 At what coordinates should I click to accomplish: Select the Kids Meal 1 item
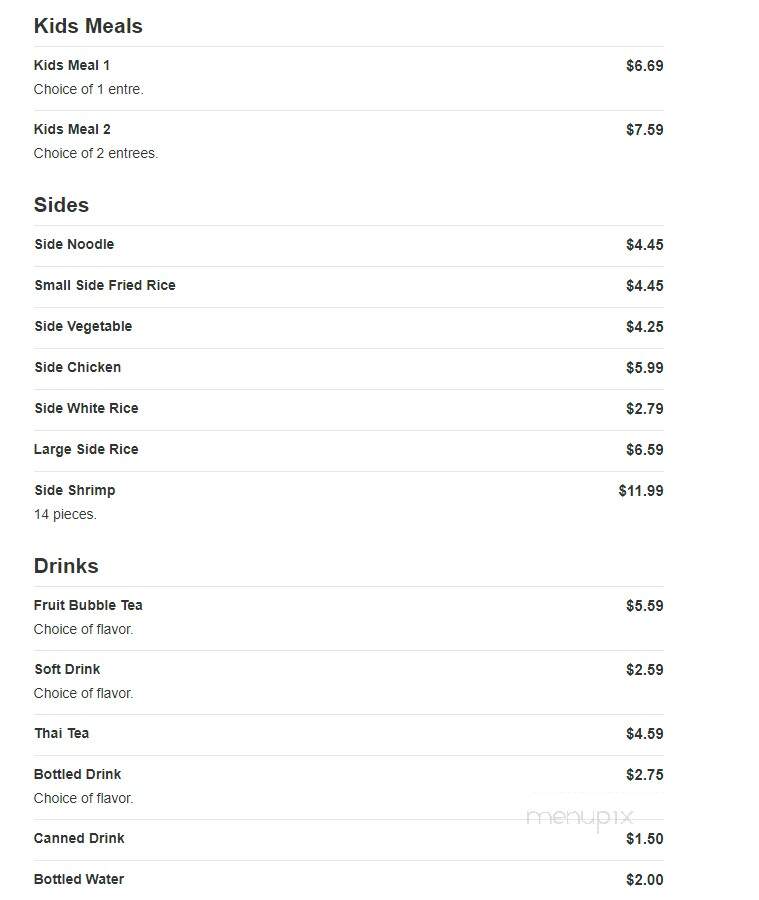(x=348, y=78)
